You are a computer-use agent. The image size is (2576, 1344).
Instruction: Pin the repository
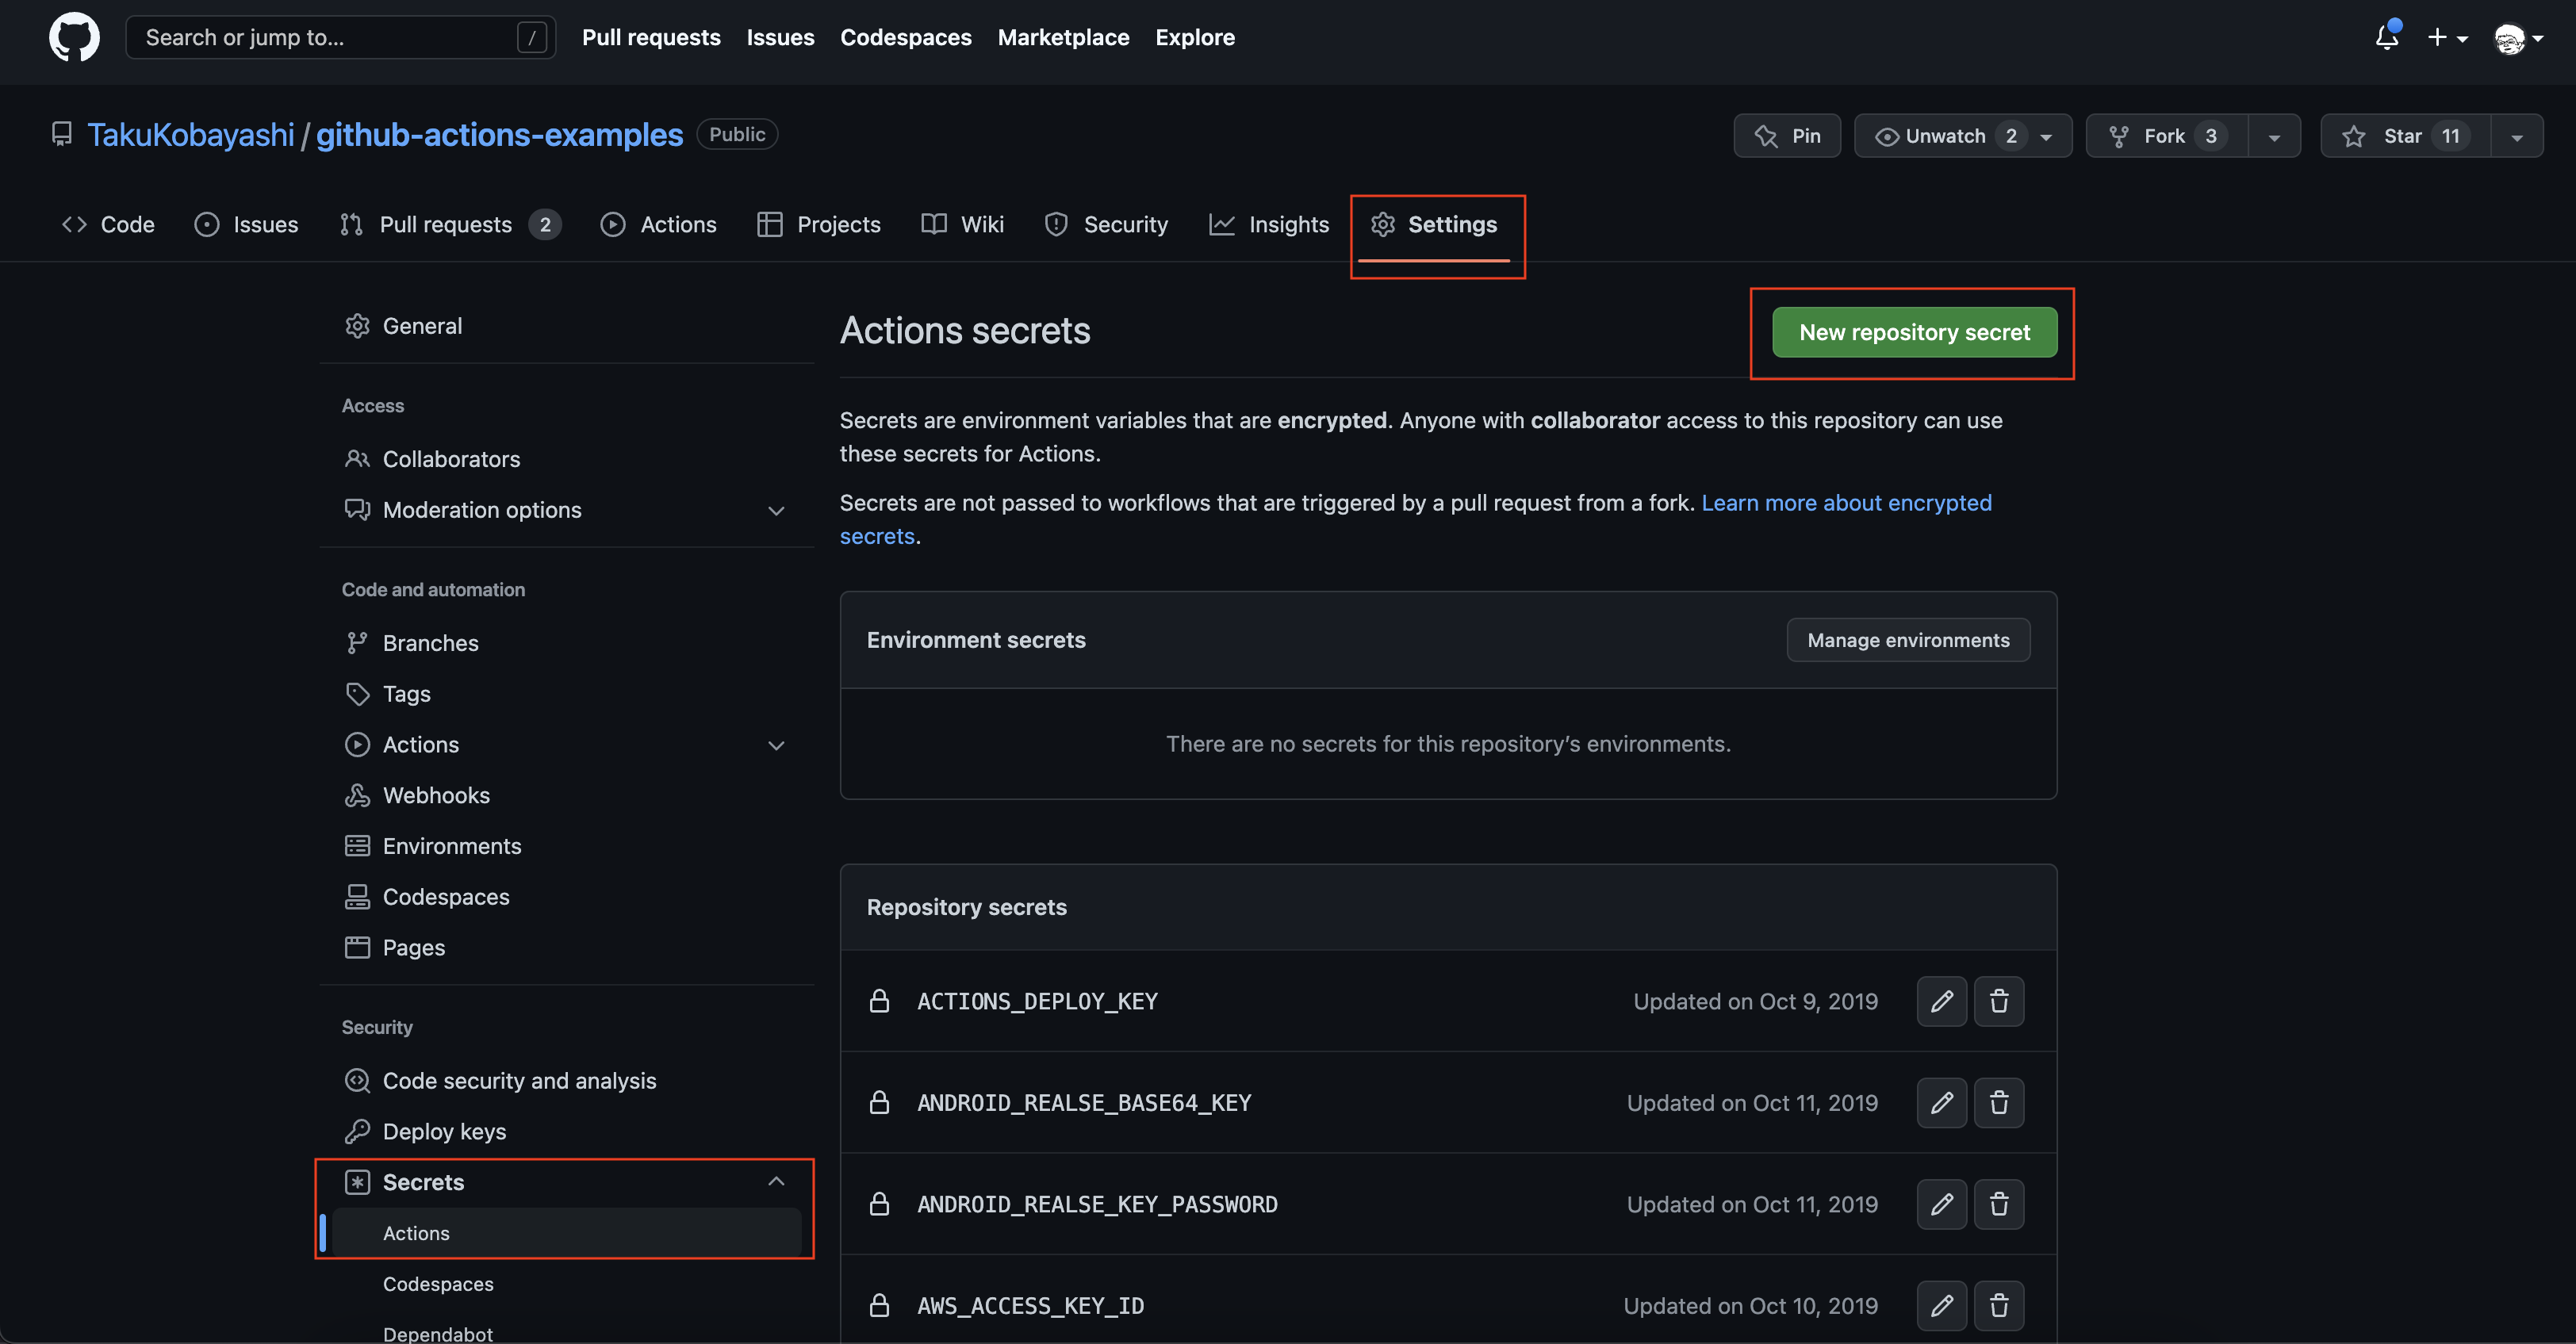point(1788,135)
